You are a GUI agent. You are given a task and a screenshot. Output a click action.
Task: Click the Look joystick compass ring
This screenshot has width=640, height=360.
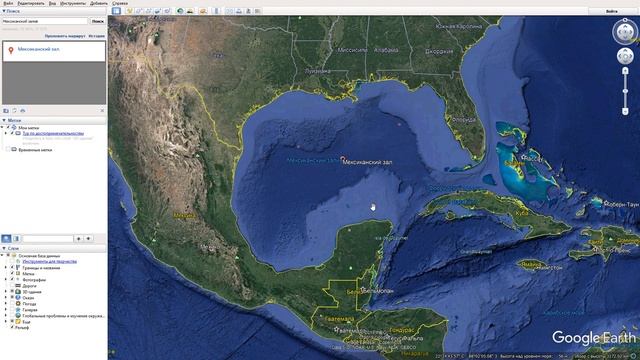coord(625,31)
